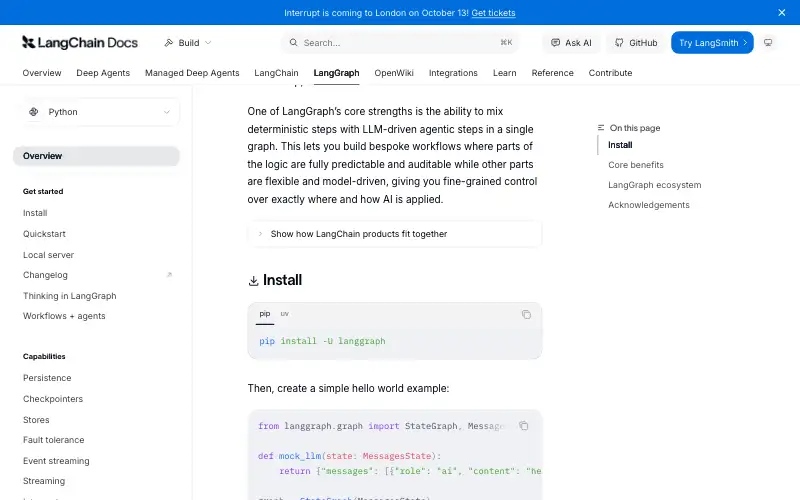Open the Python language selector dropdown
Viewport: 800px width, 500px height.
[x=101, y=112]
